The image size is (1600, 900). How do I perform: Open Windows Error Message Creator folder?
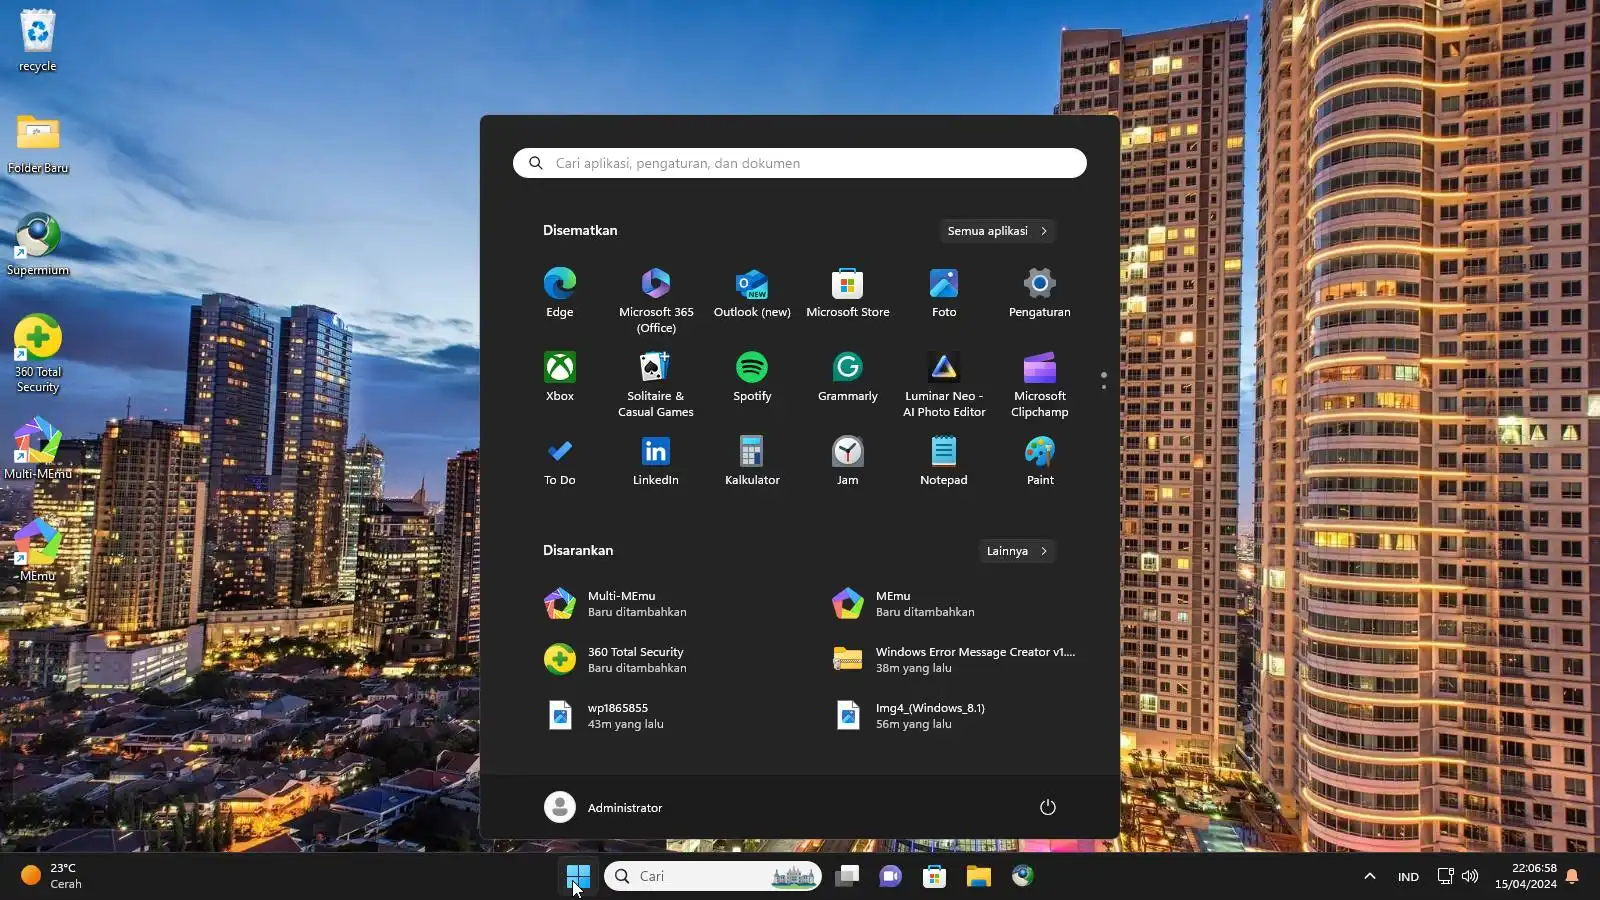click(952, 660)
